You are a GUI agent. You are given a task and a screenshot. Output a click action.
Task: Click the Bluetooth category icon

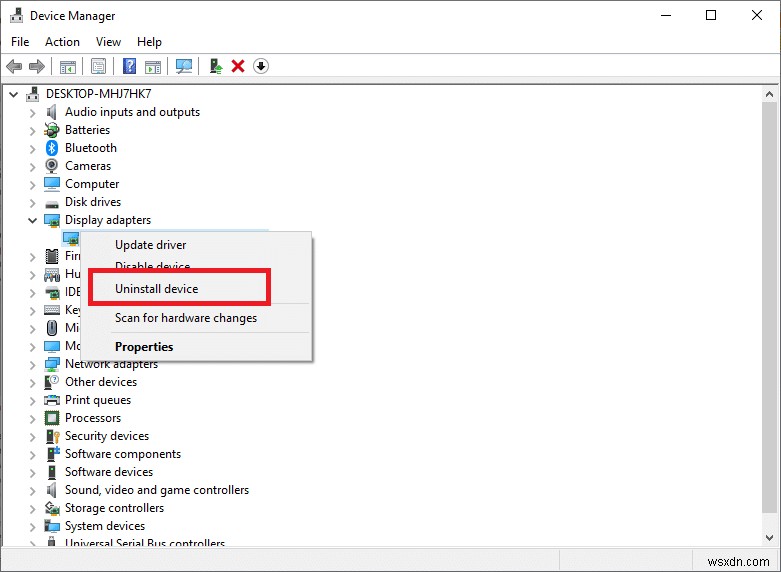tap(52, 148)
